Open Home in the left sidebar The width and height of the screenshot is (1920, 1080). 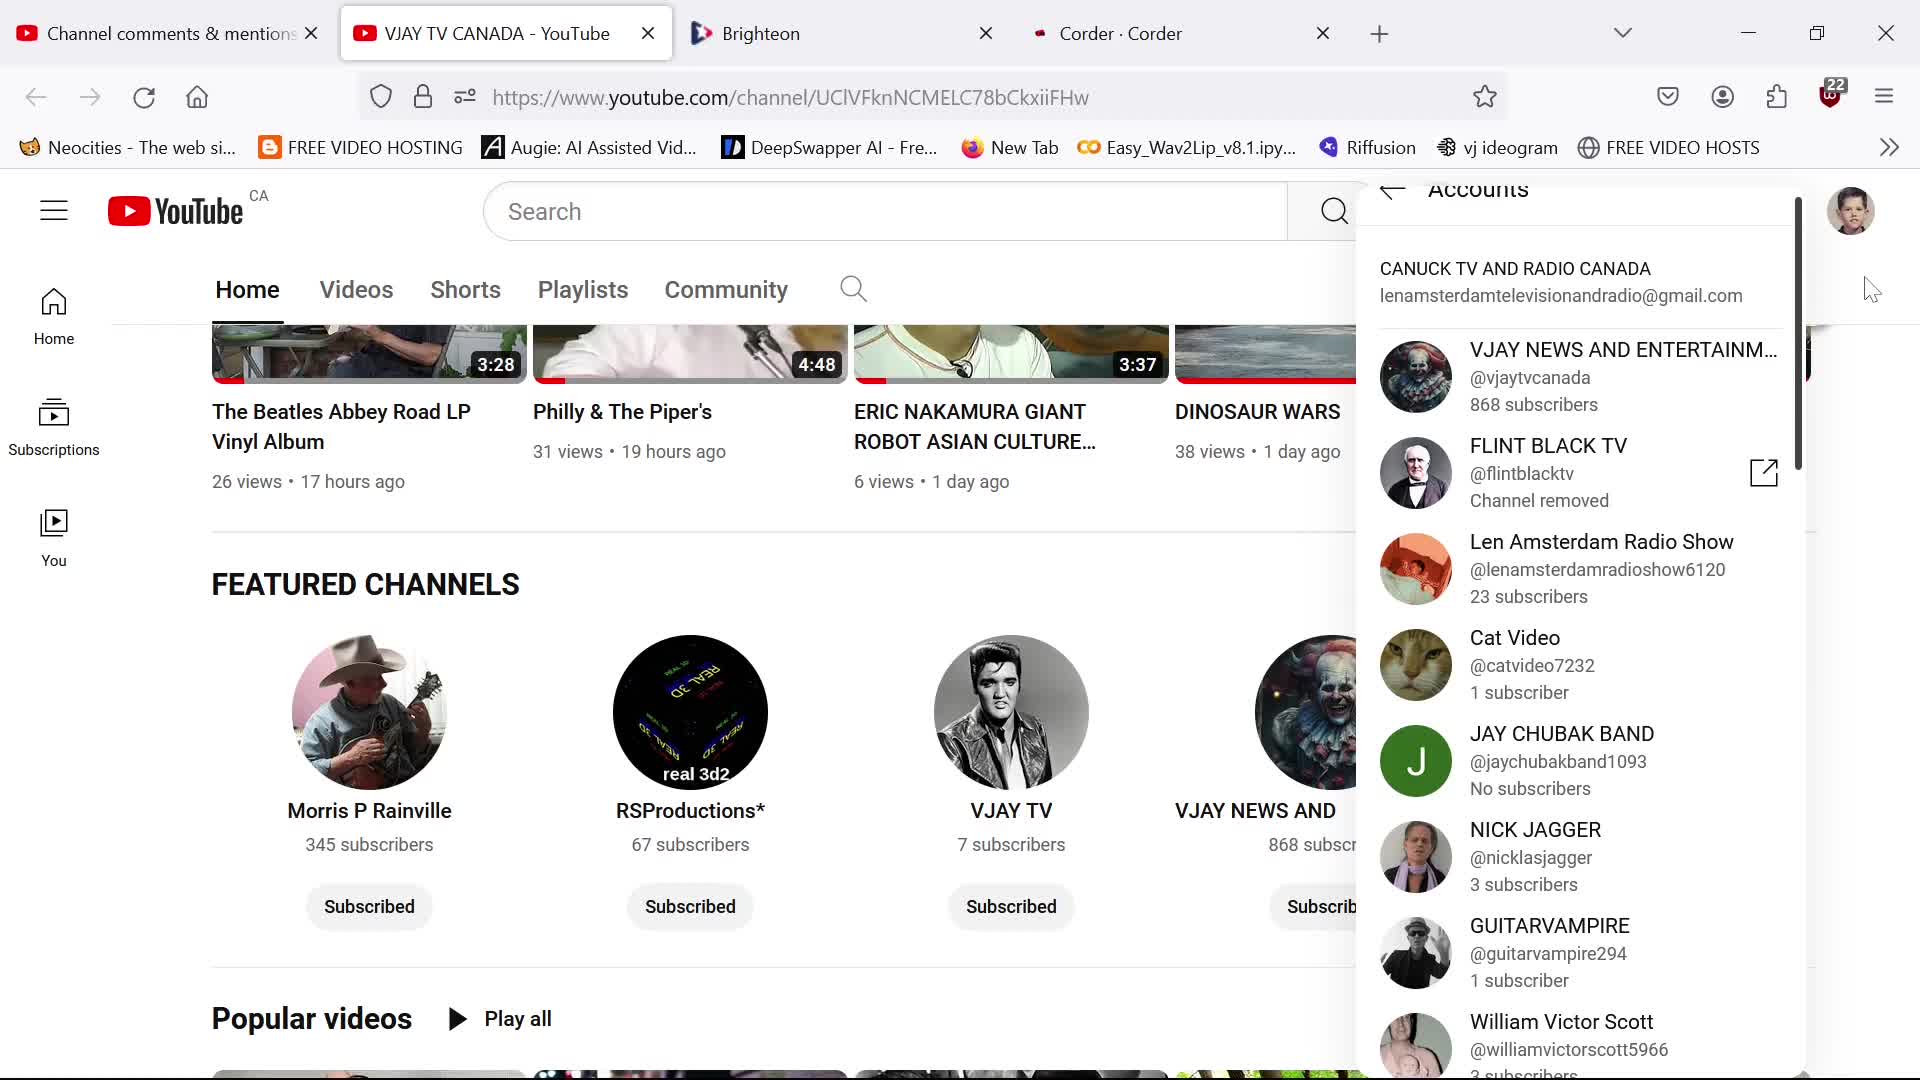[54, 317]
